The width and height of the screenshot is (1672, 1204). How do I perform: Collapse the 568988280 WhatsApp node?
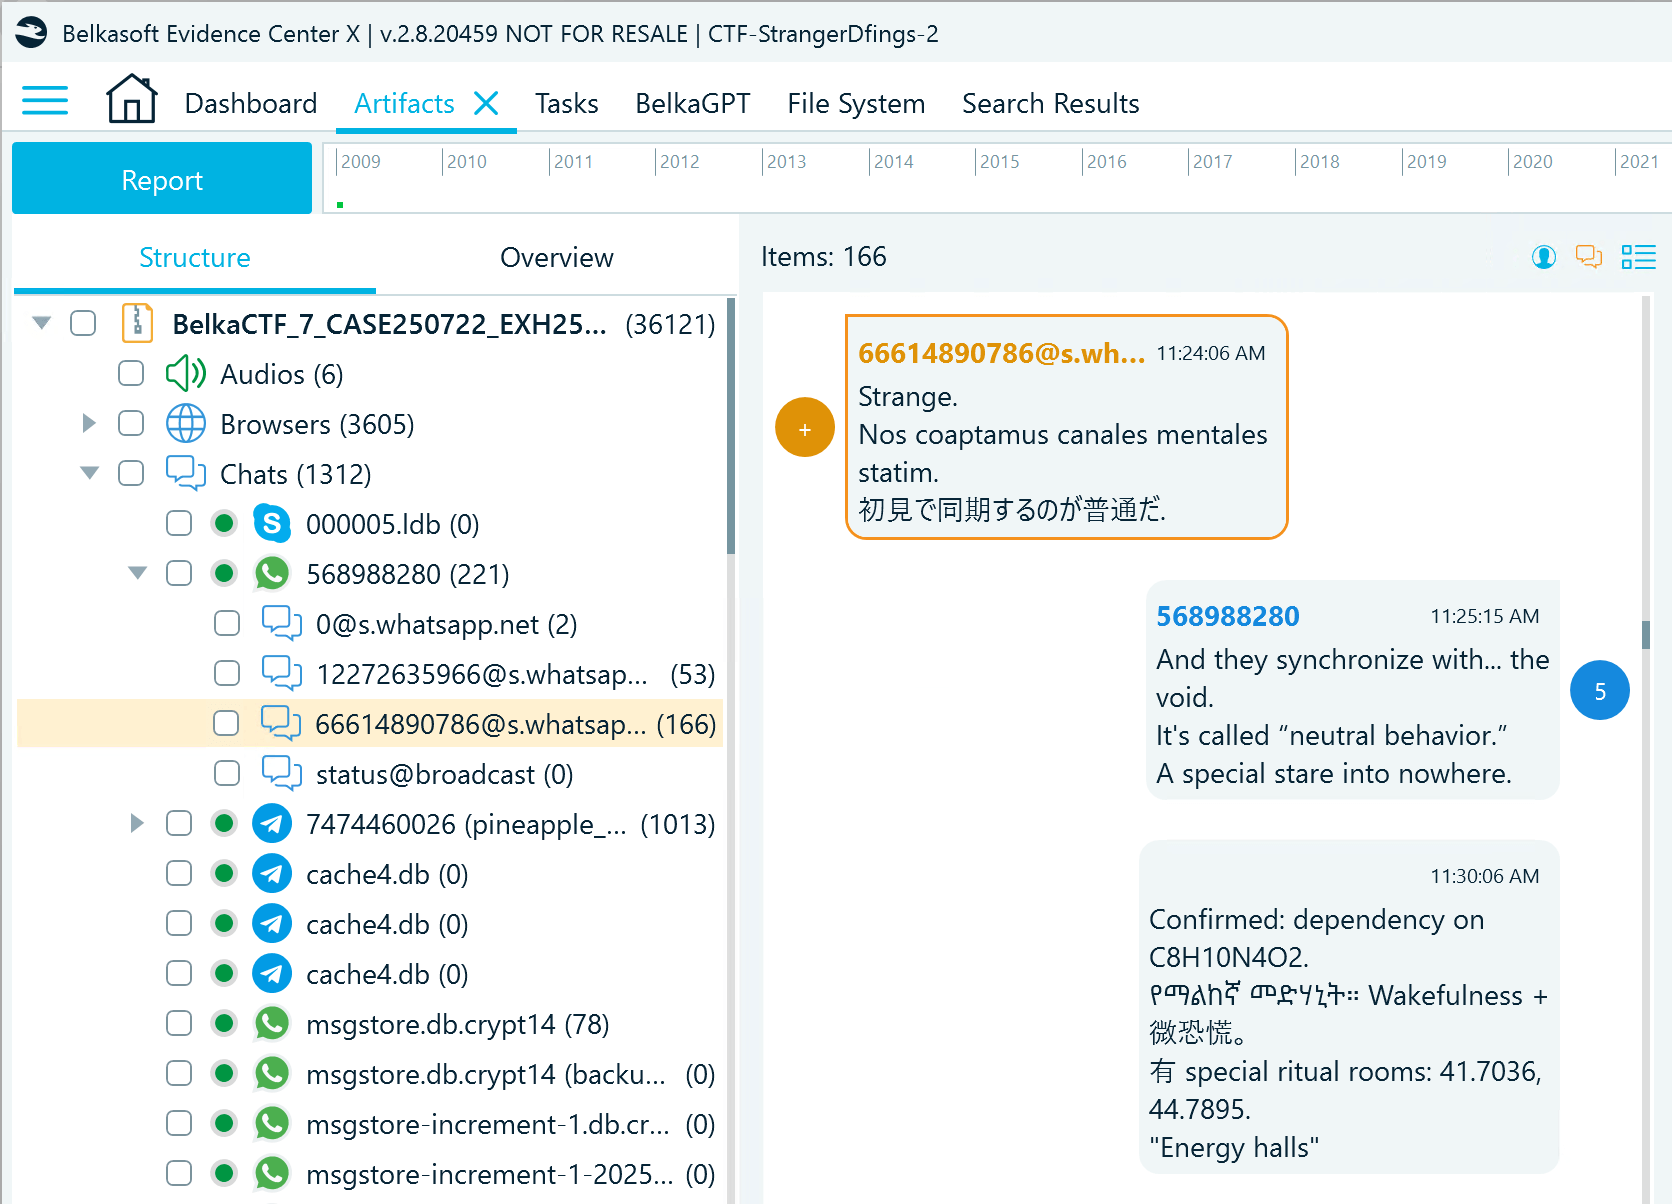138,573
